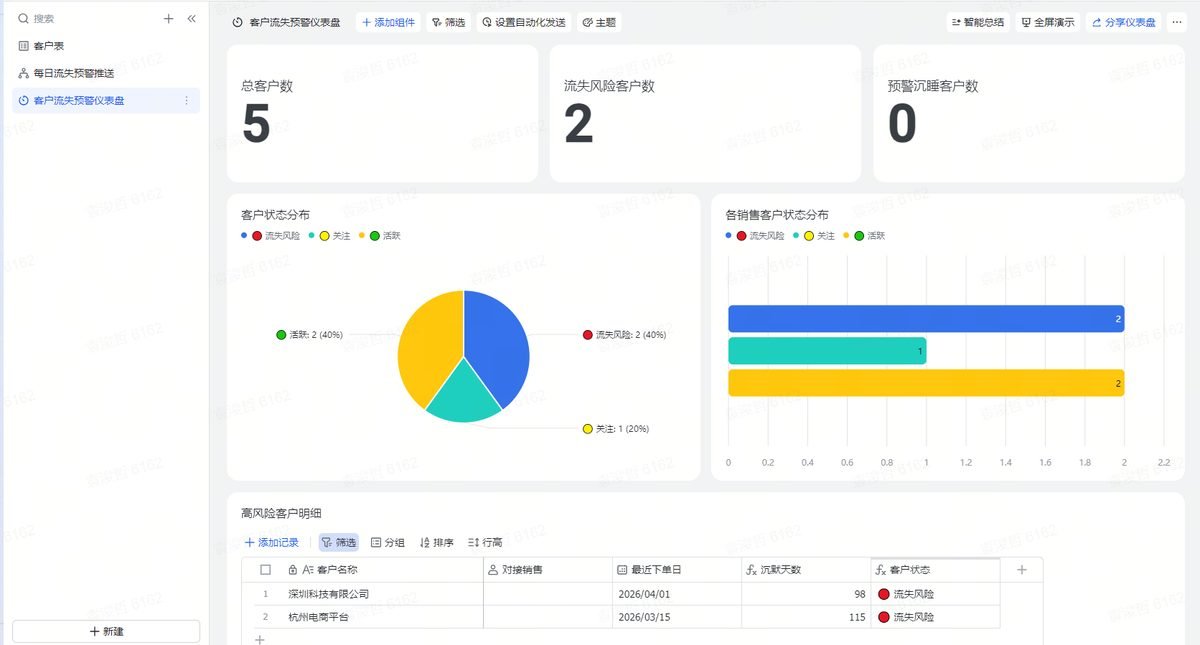Viewport: 1200px width, 645px height.
Task: Start 全屏演示 fullscreen presentation
Action: point(1047,22)
